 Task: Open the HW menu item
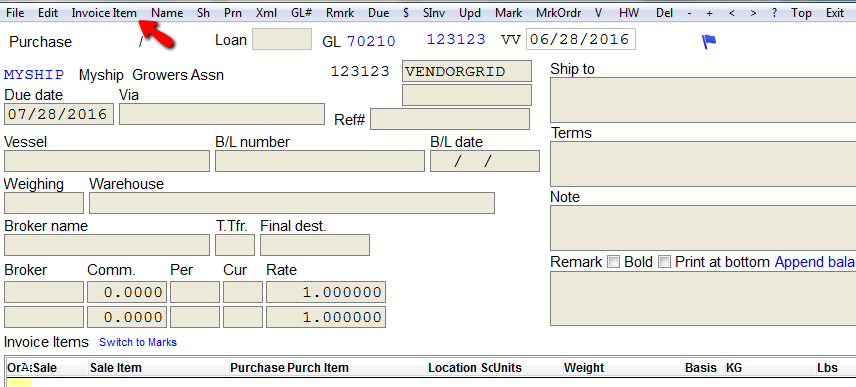(629, 13)
